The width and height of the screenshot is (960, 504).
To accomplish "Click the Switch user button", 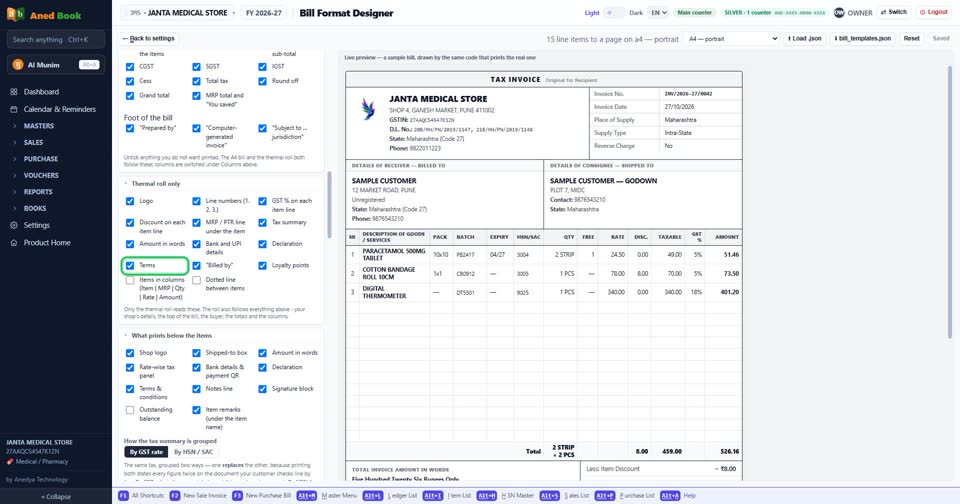I will (x=894, y=12).
